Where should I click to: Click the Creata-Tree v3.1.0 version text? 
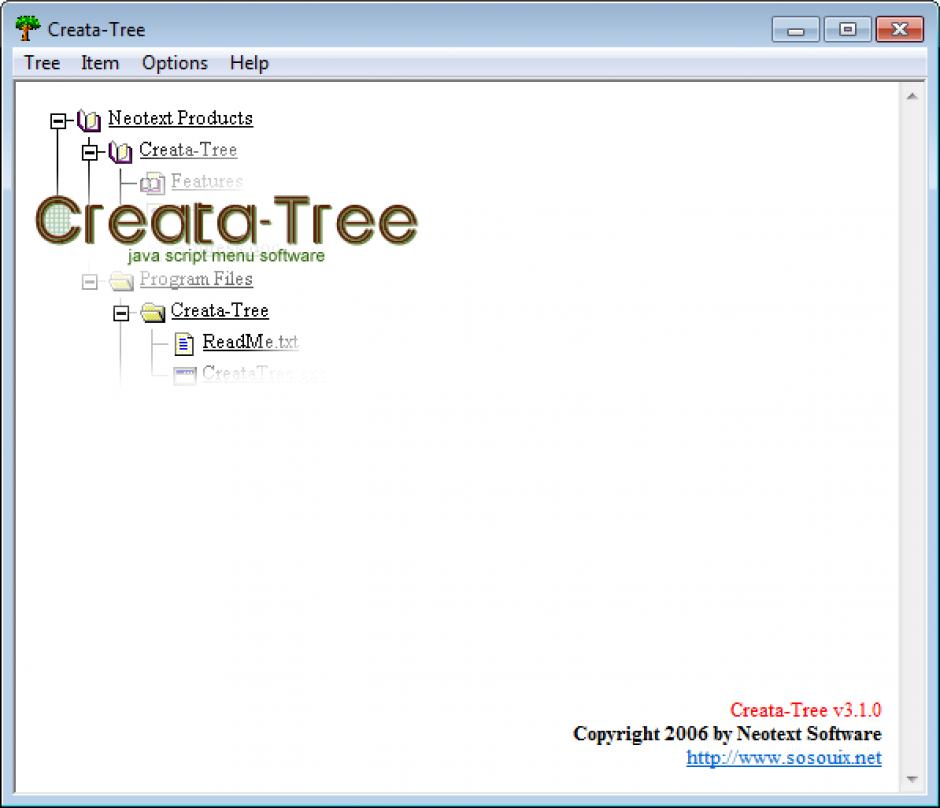coord(805,710)
